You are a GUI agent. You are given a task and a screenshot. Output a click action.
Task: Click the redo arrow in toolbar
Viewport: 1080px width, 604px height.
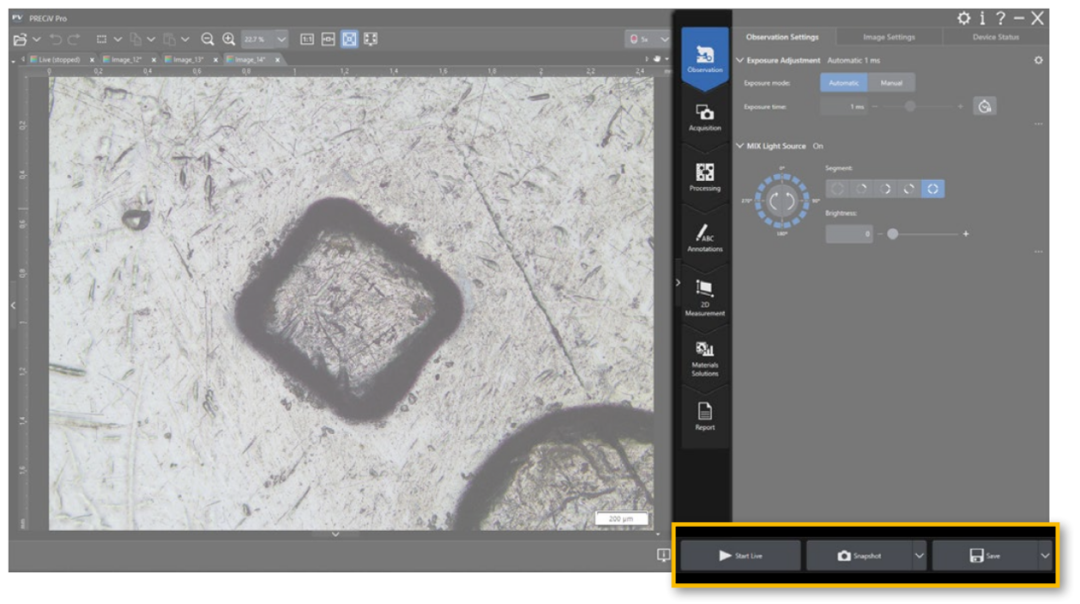74,39
